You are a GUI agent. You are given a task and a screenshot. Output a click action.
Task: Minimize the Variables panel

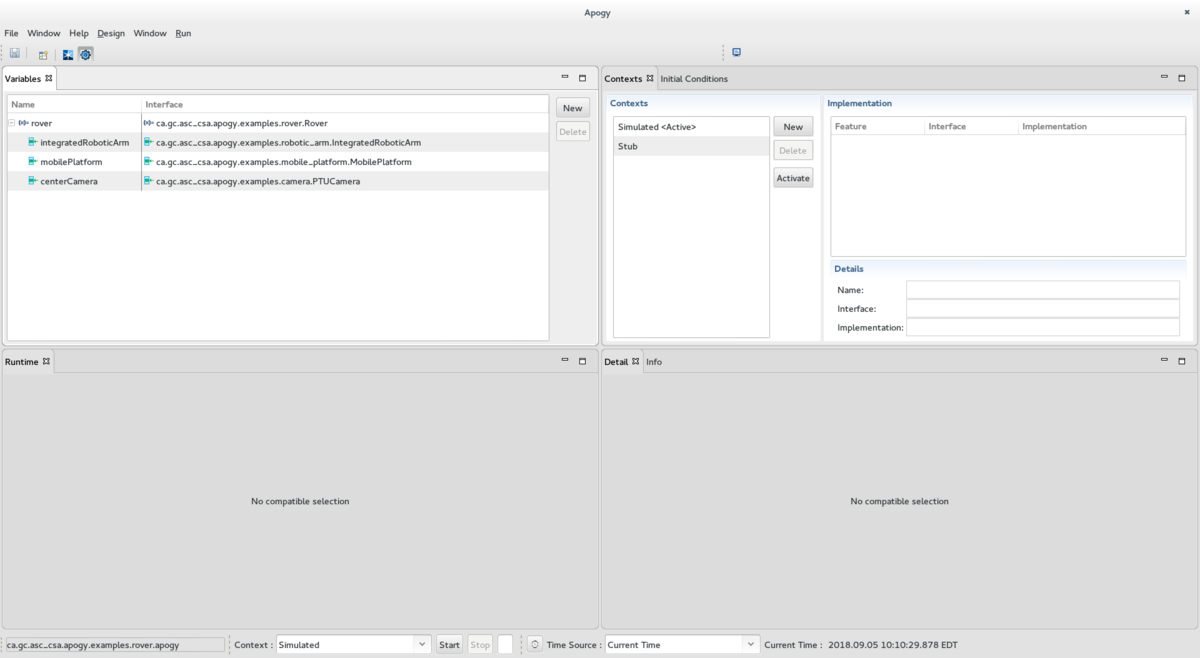[565, 77]
